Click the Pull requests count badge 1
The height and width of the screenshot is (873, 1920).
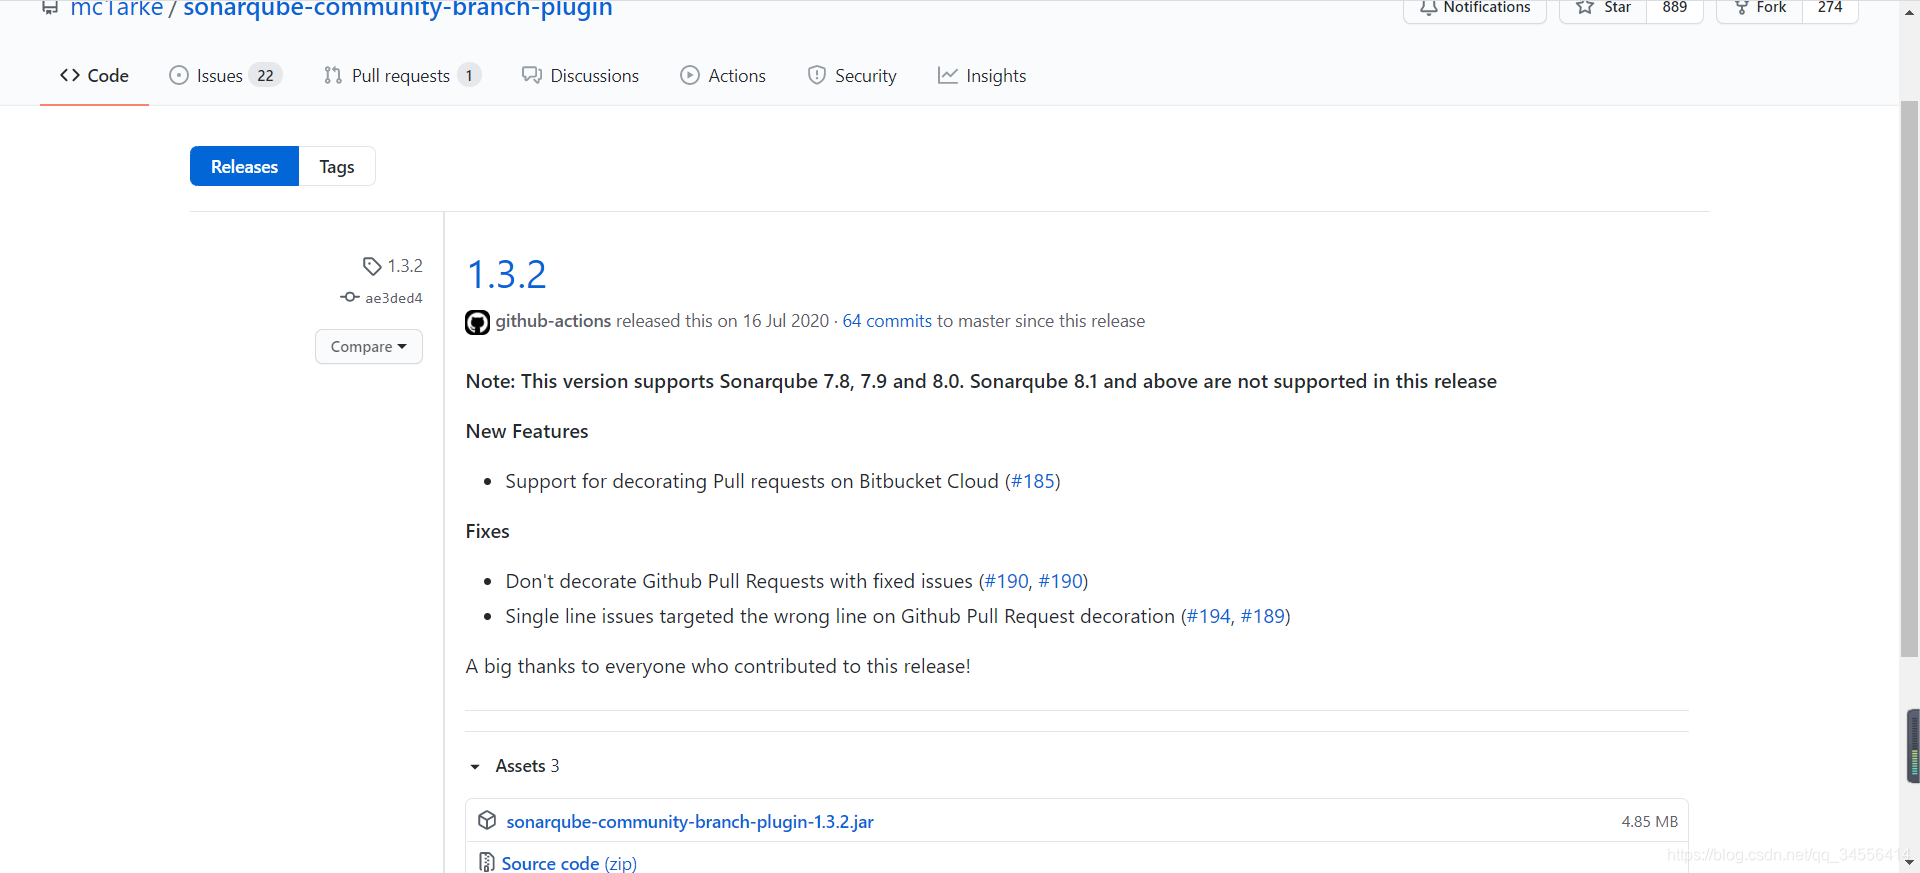pyautogui.click(x=469, y=76)
